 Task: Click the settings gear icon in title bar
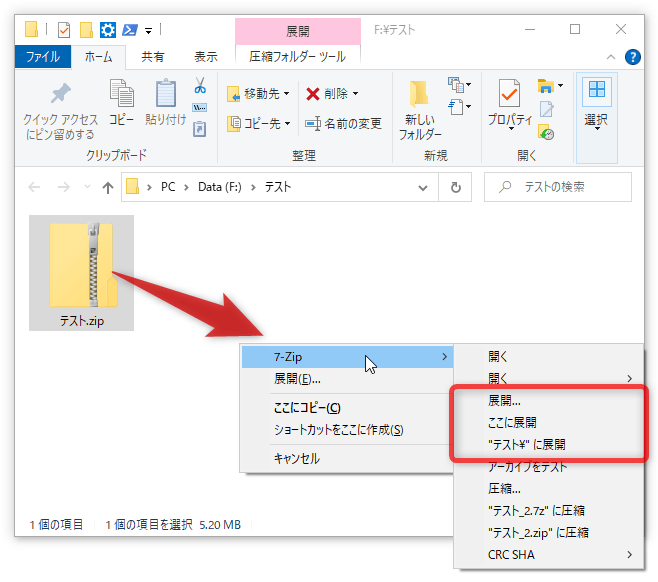[108, 30]
